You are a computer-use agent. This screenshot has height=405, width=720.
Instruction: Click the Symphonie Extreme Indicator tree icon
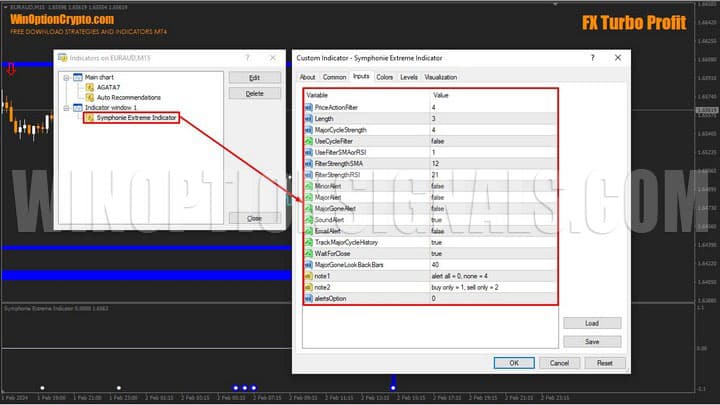coord(90,118)
